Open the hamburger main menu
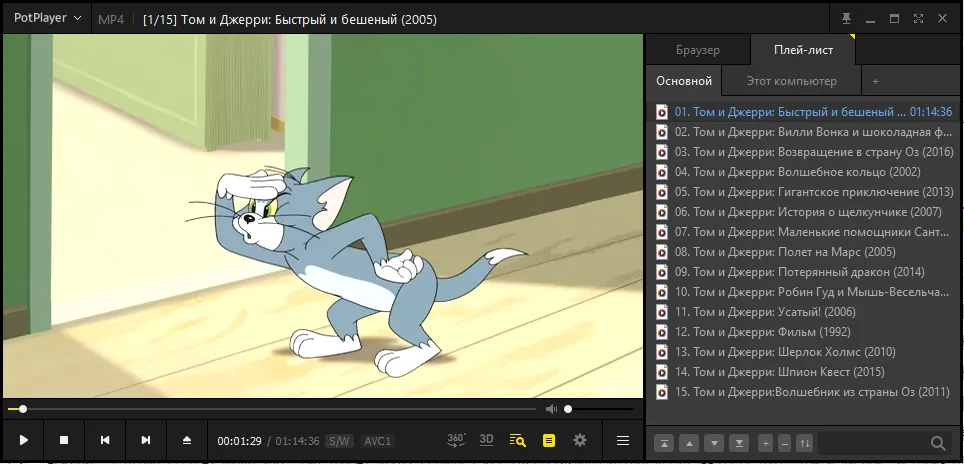This screenshot has height=464, width=964. [623, 440]
